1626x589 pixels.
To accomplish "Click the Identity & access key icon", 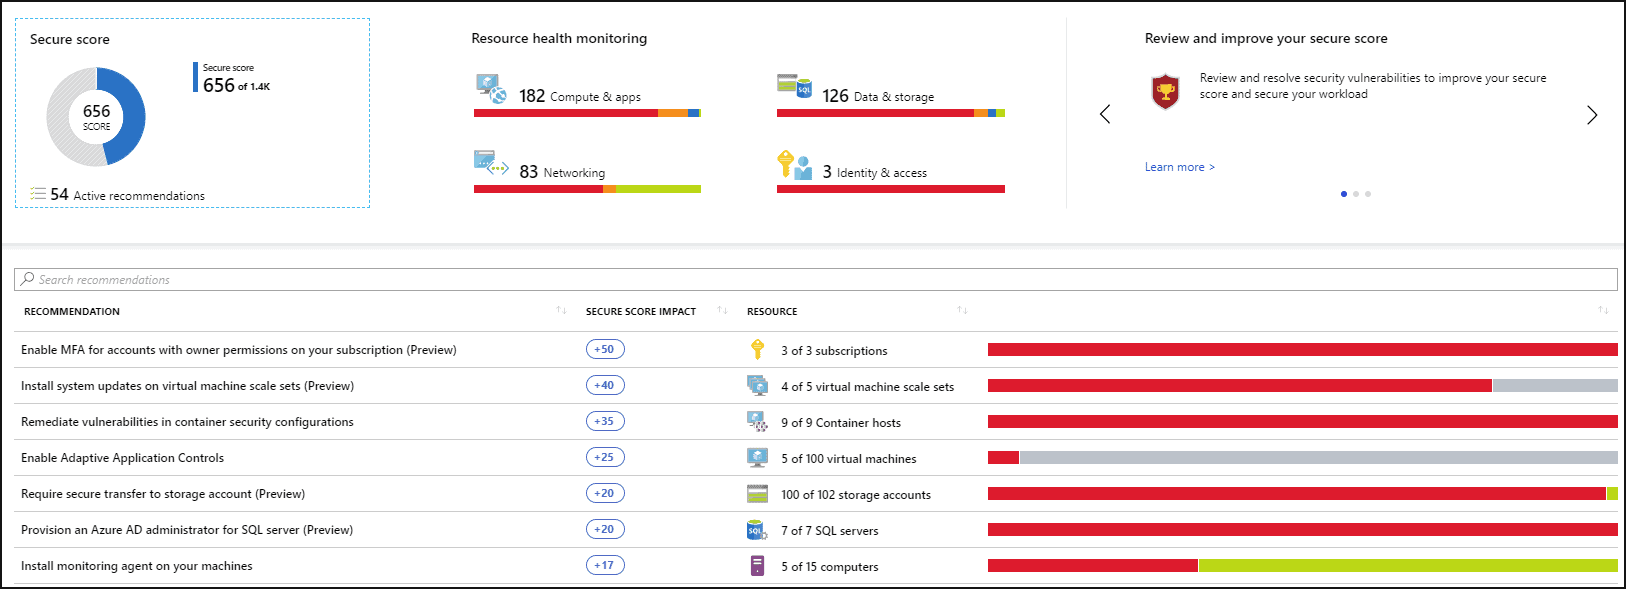I will point(794,165).
